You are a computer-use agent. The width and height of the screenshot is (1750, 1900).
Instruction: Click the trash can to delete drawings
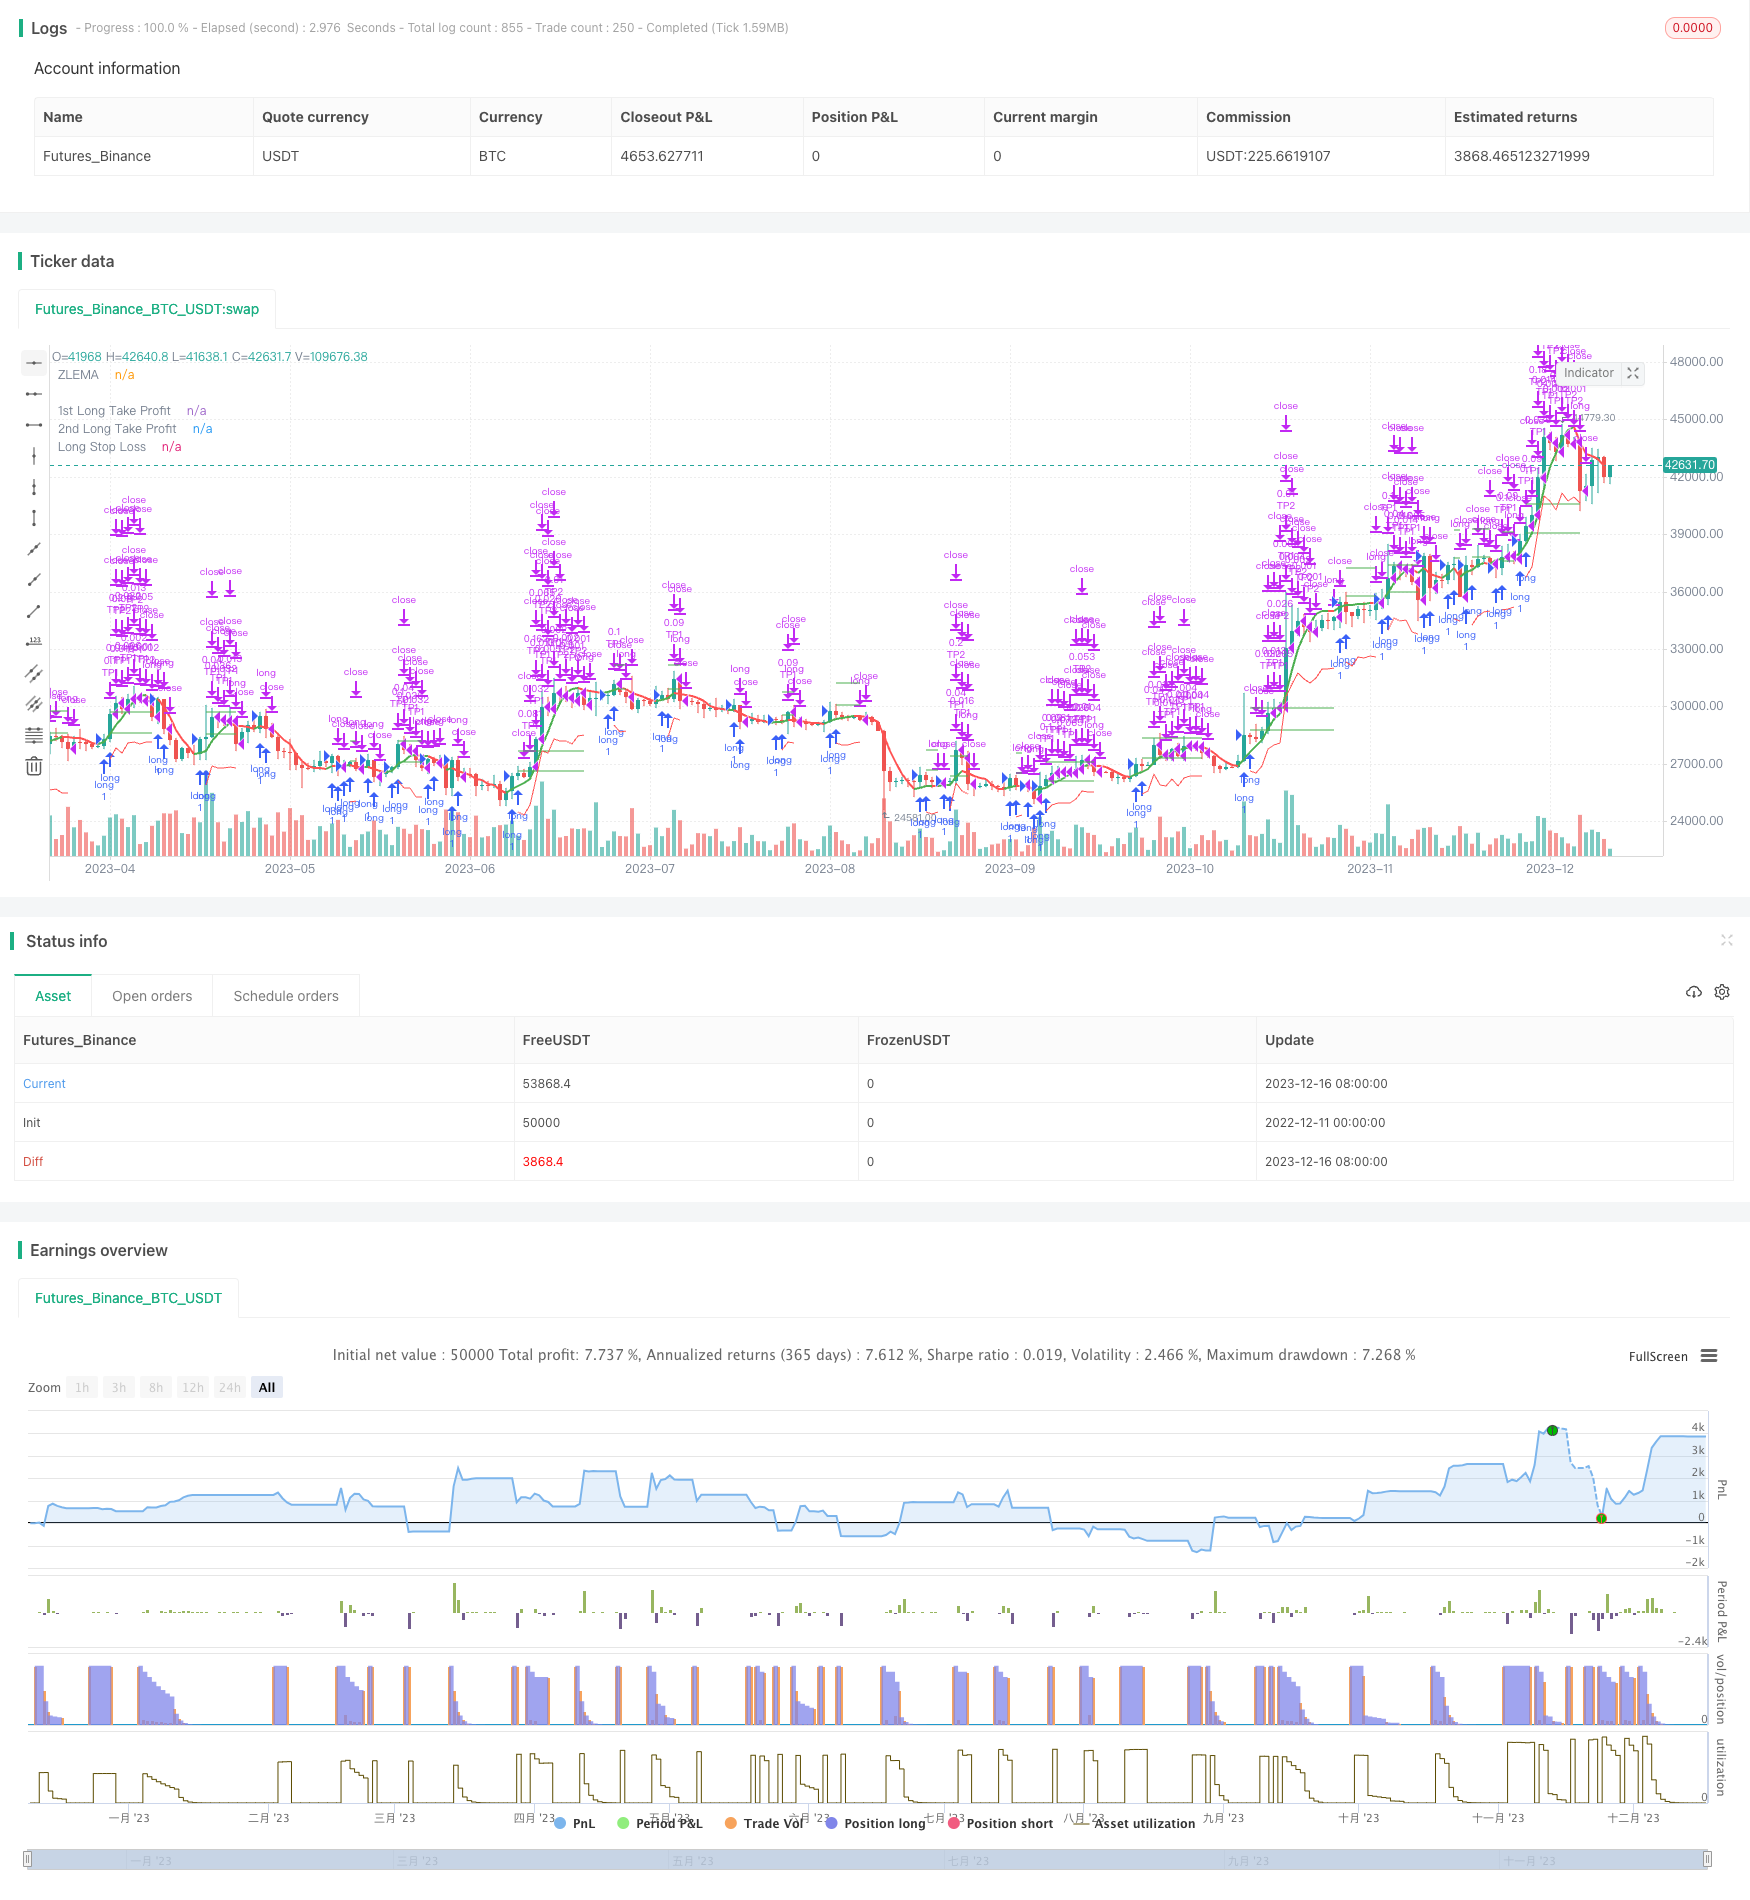coord(34,766)
